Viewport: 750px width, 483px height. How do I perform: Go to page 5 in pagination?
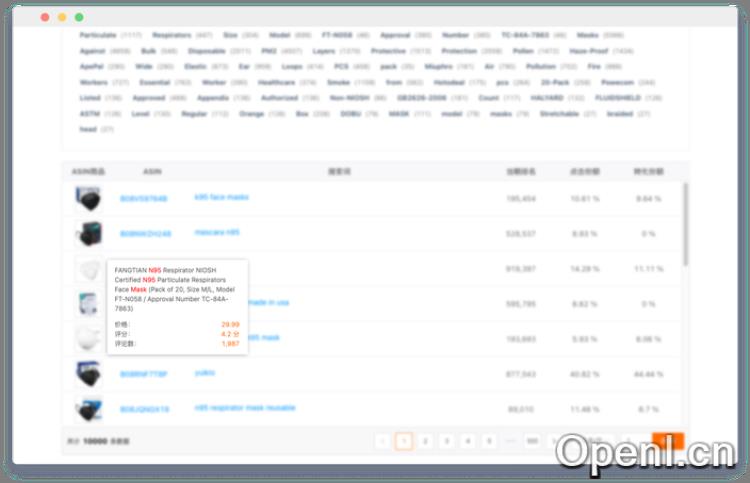coord(488,441)
